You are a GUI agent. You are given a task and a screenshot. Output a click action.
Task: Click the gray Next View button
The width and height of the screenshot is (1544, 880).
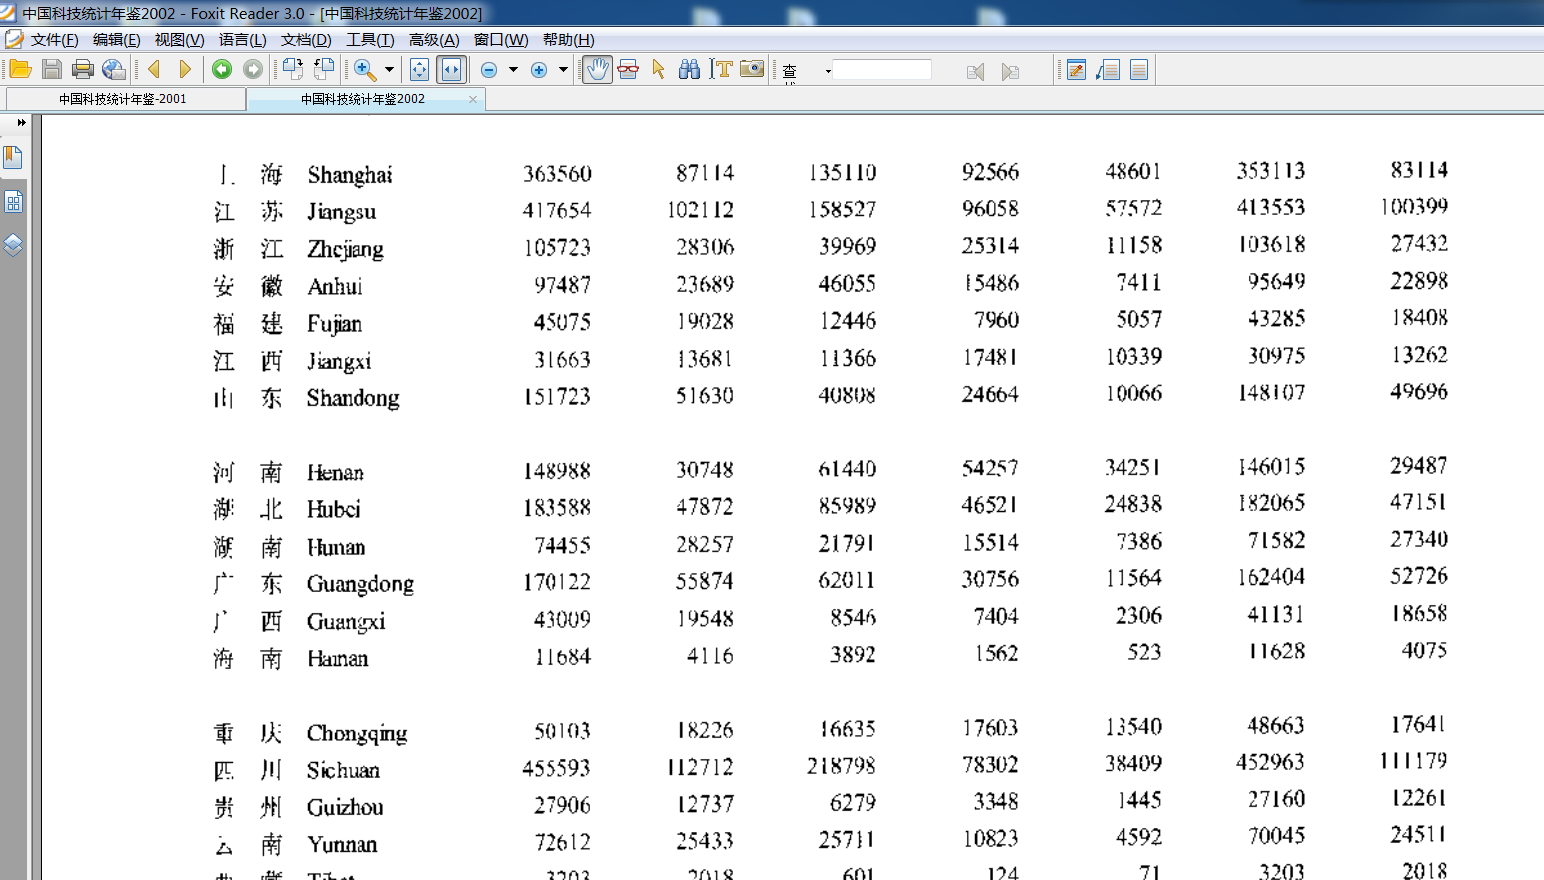tap(253, 69)
